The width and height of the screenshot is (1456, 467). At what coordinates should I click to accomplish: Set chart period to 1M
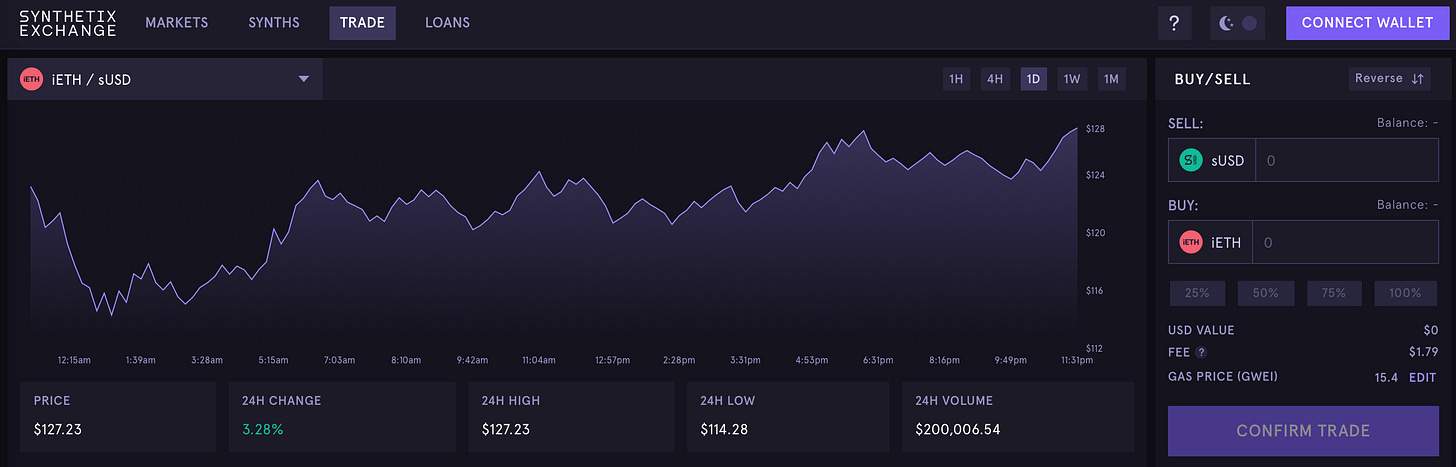click(x=1111, y=79)
